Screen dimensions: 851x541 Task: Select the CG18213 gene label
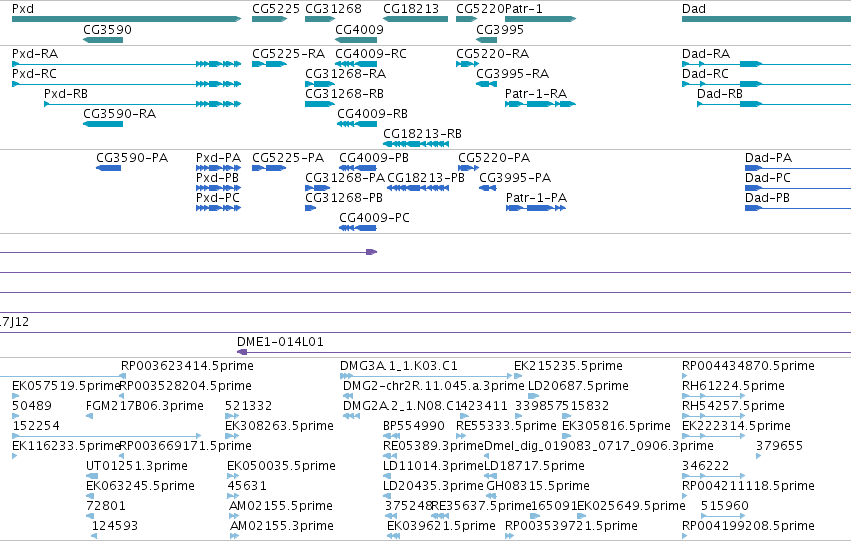click(411, 9)
